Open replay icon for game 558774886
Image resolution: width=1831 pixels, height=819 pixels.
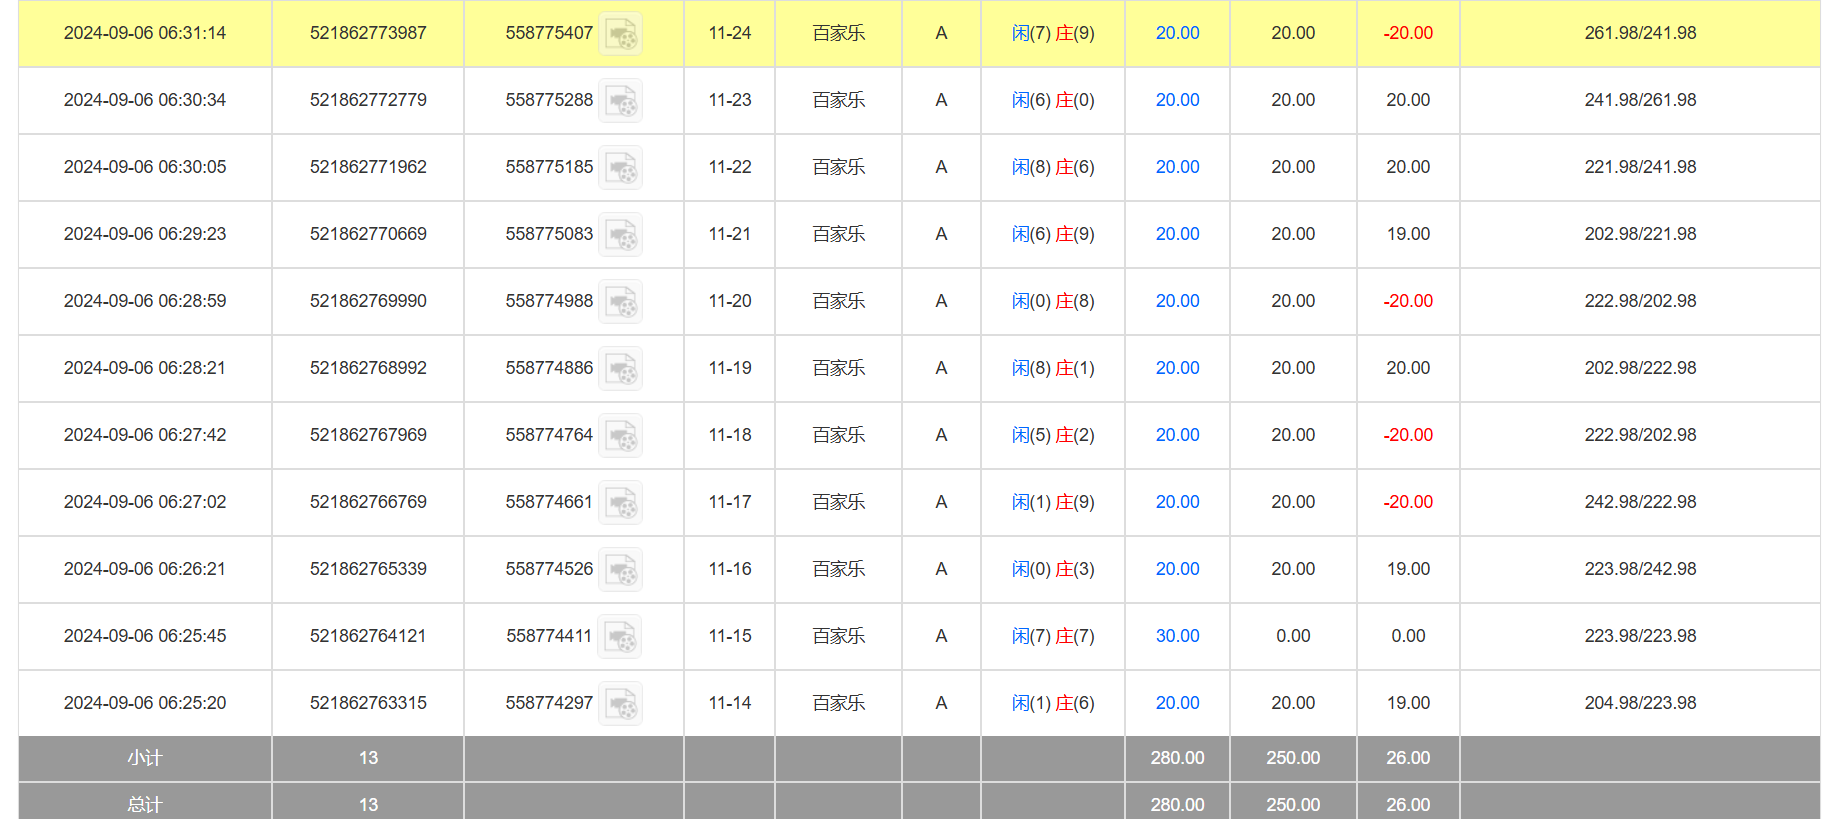point(621,369)
